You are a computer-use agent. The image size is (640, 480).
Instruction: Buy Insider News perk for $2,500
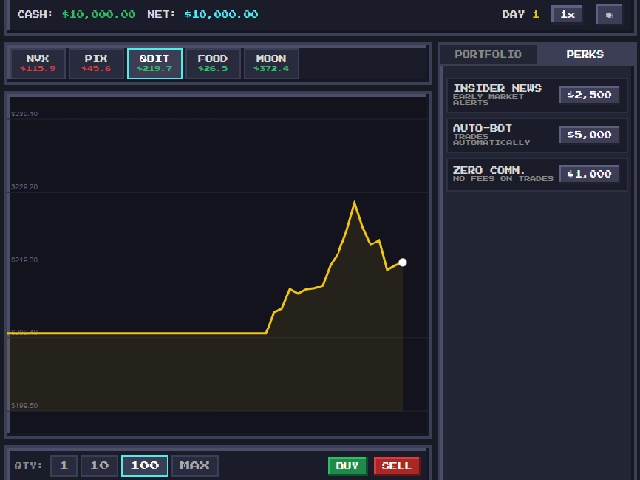click(589, 95)
